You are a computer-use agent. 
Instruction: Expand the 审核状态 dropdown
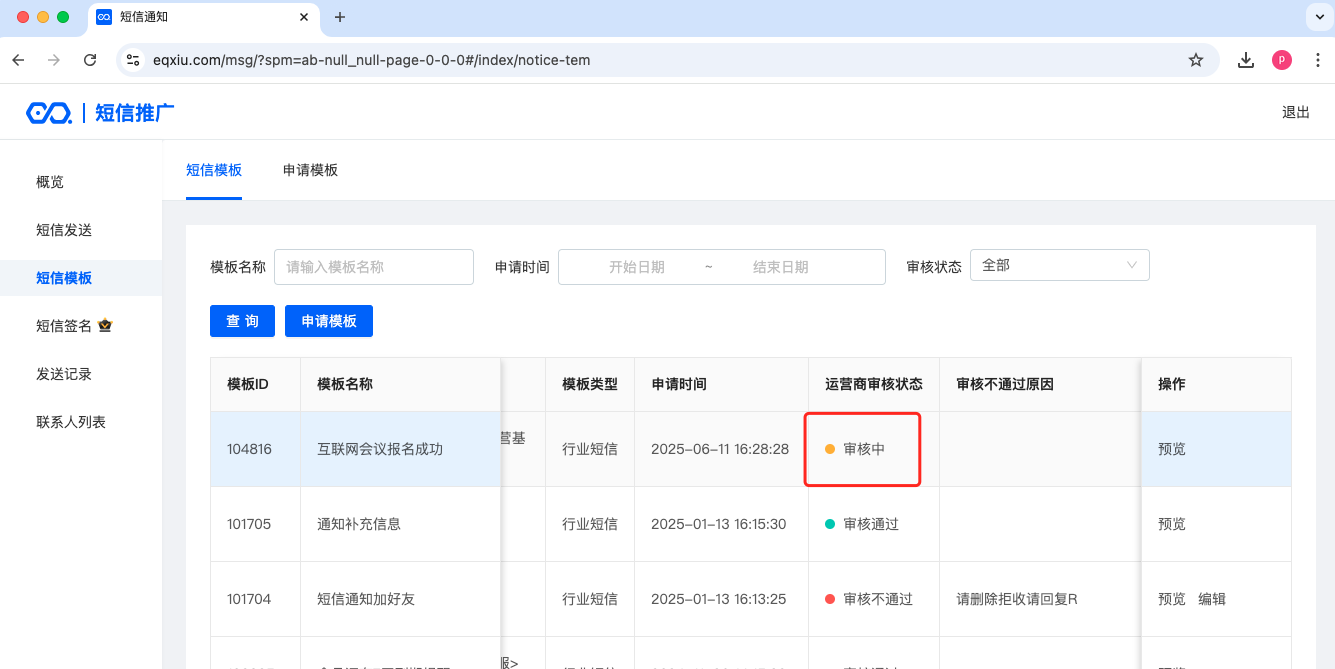[x=1059, y=266]
